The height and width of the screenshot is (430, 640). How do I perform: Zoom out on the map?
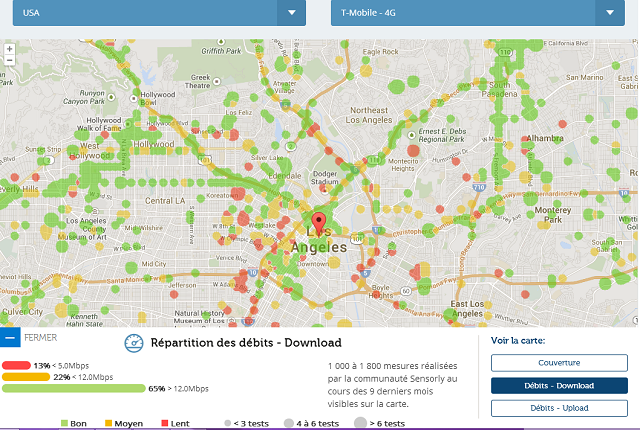9,60
